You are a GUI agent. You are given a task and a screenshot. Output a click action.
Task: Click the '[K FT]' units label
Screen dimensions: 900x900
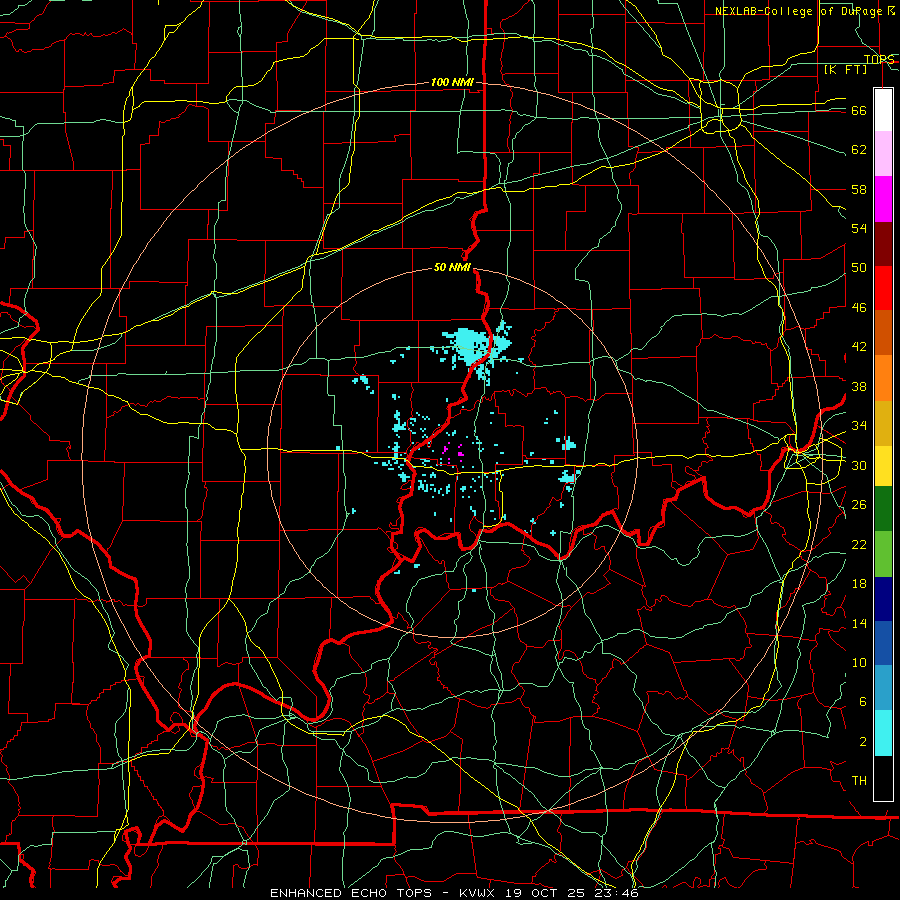(845, 70)
